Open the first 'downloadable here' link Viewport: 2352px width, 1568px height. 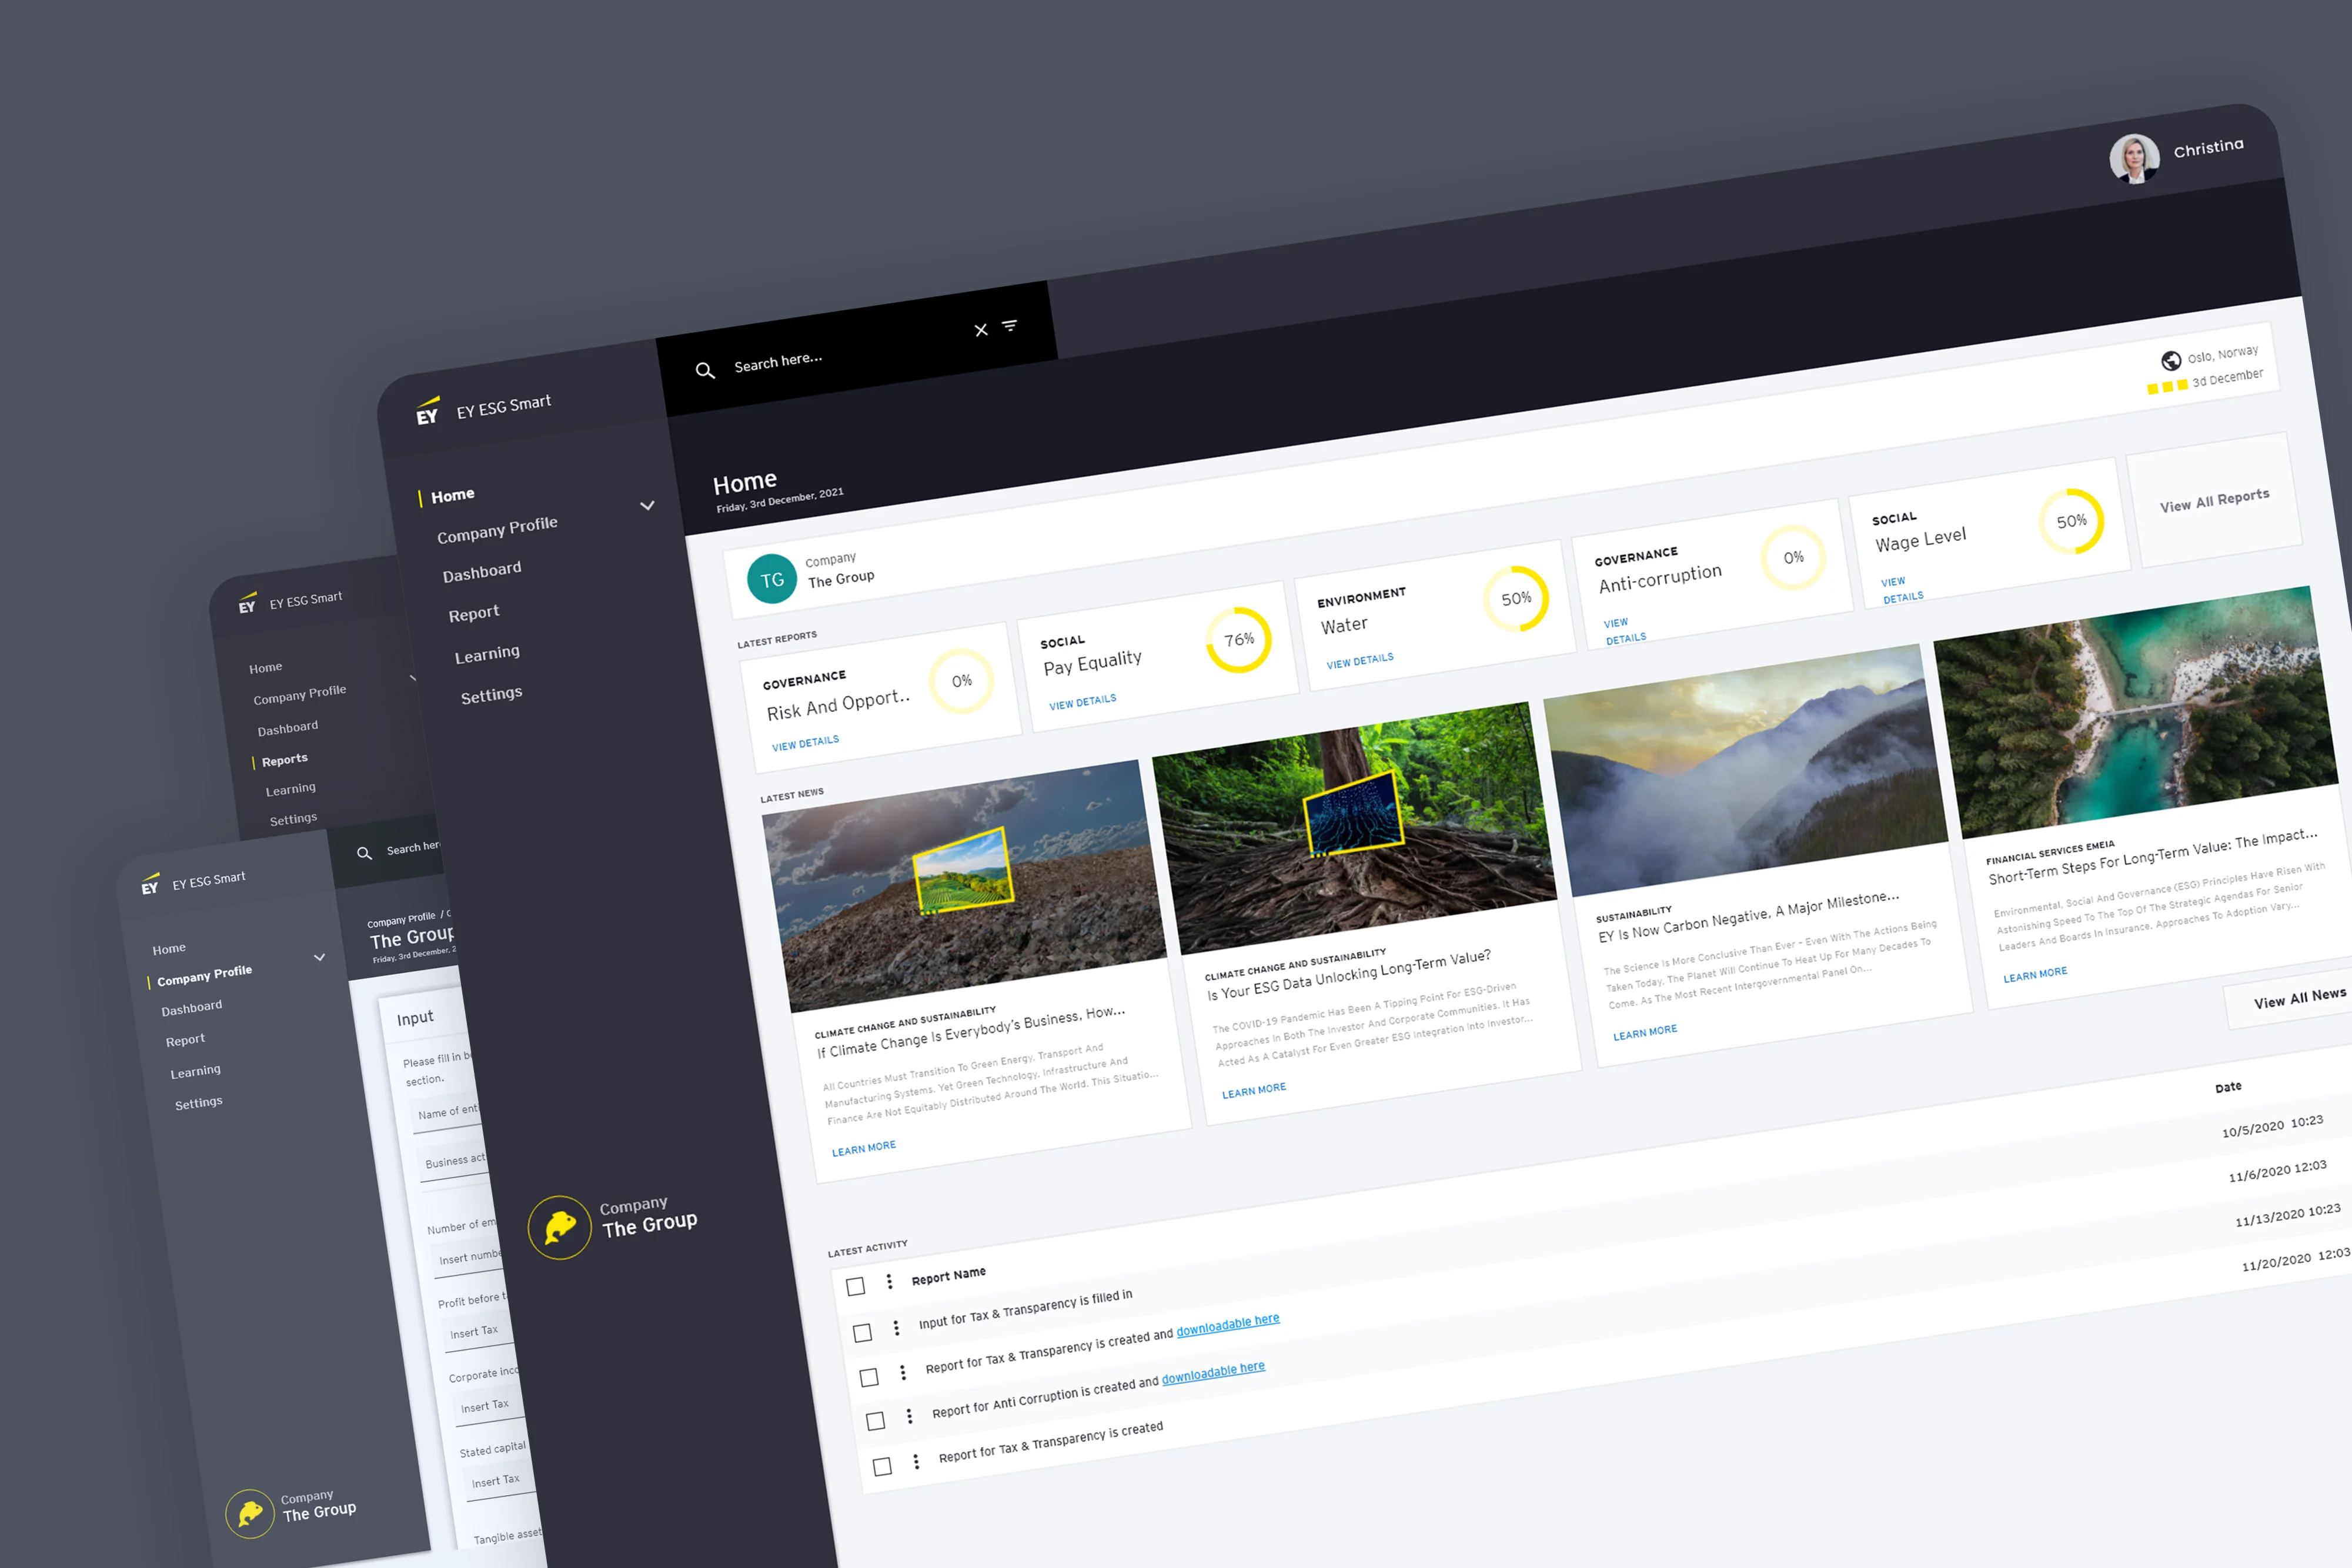(x=1227, y=1325)
